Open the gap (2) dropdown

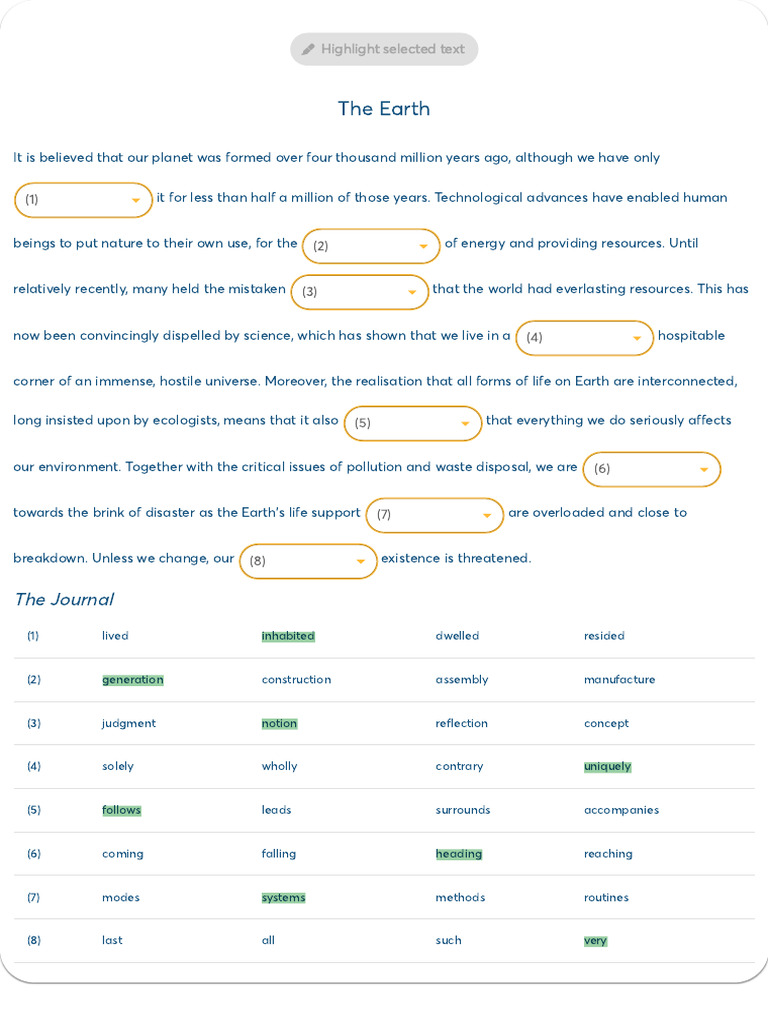pyautogui.click(x=371, y=246)
